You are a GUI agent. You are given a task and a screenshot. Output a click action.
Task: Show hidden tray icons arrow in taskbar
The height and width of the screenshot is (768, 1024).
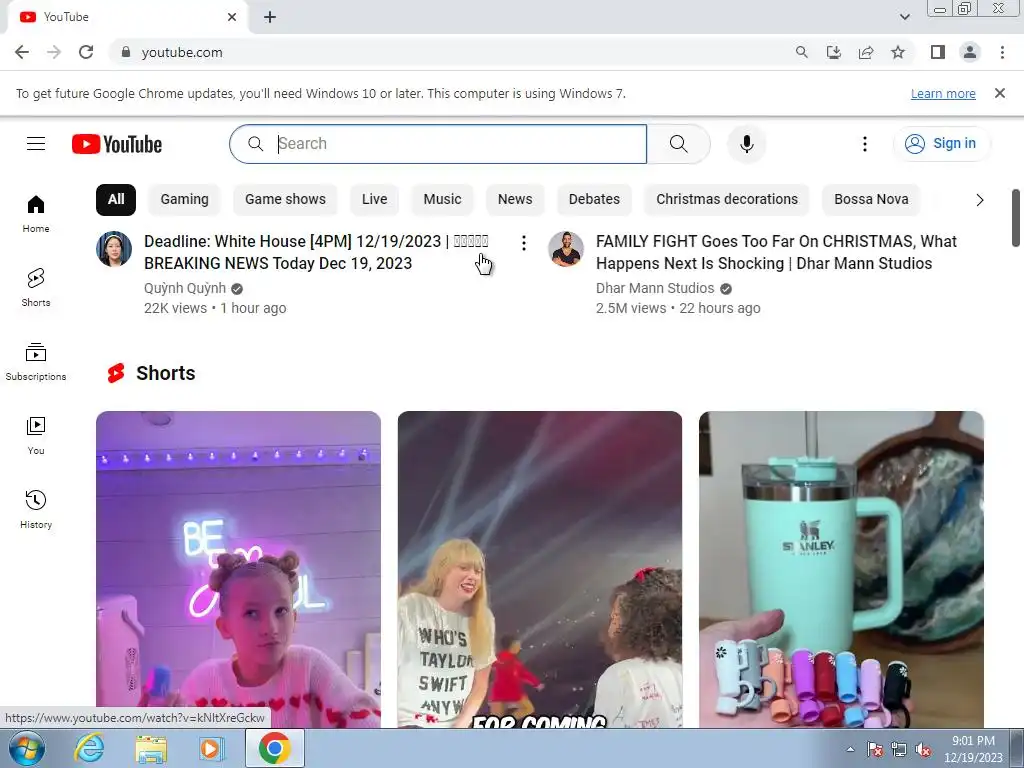(850, 749)
